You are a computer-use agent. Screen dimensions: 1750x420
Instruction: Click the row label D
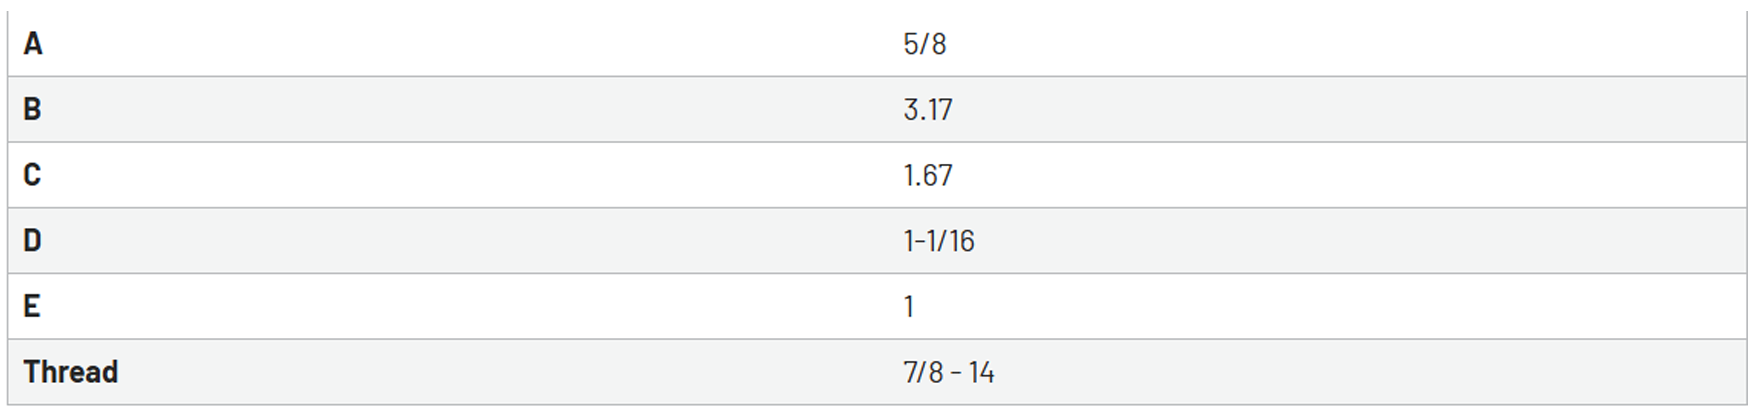[x=33, y=241]
